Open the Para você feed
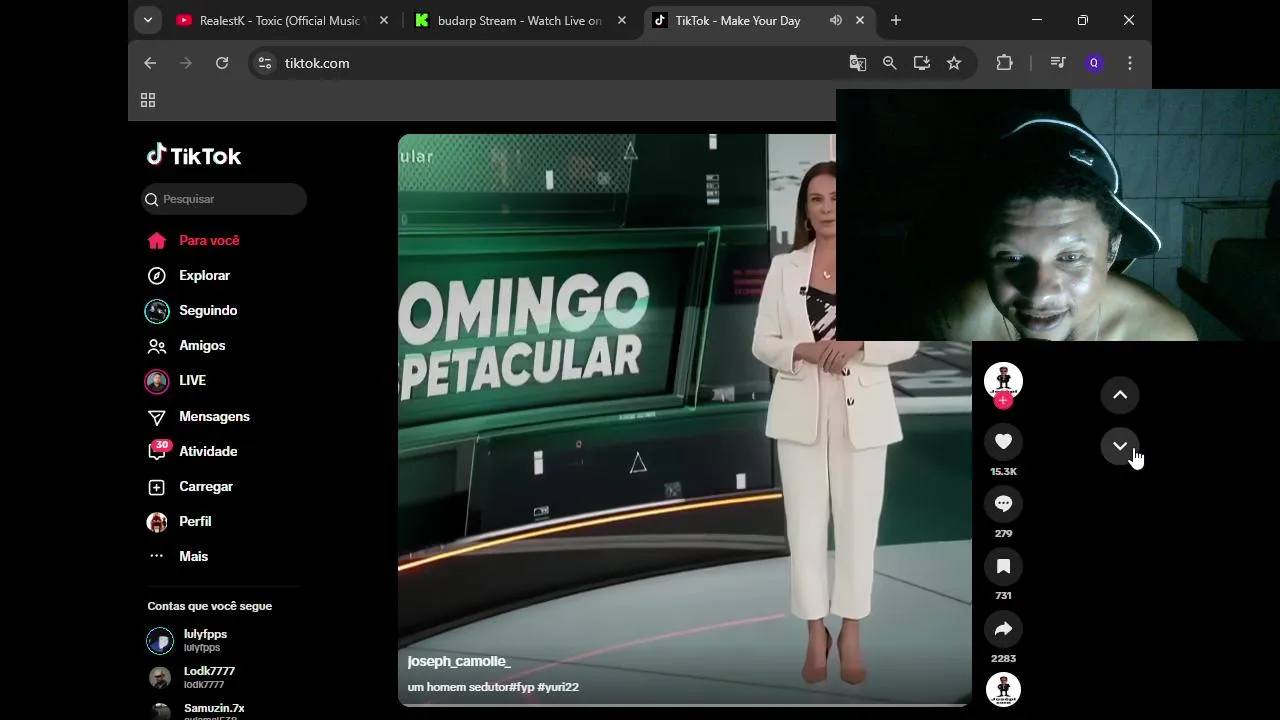 coord(194,240)
